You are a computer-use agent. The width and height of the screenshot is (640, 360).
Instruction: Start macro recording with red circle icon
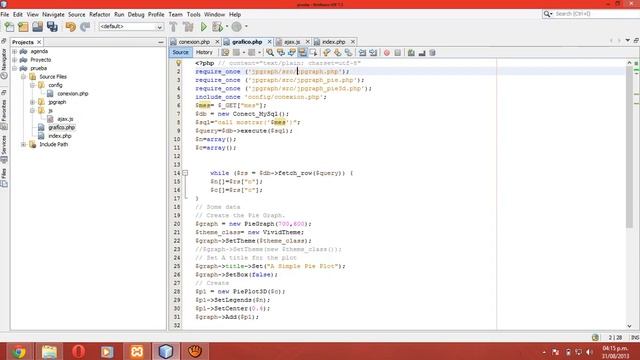[x=387, y=53]
